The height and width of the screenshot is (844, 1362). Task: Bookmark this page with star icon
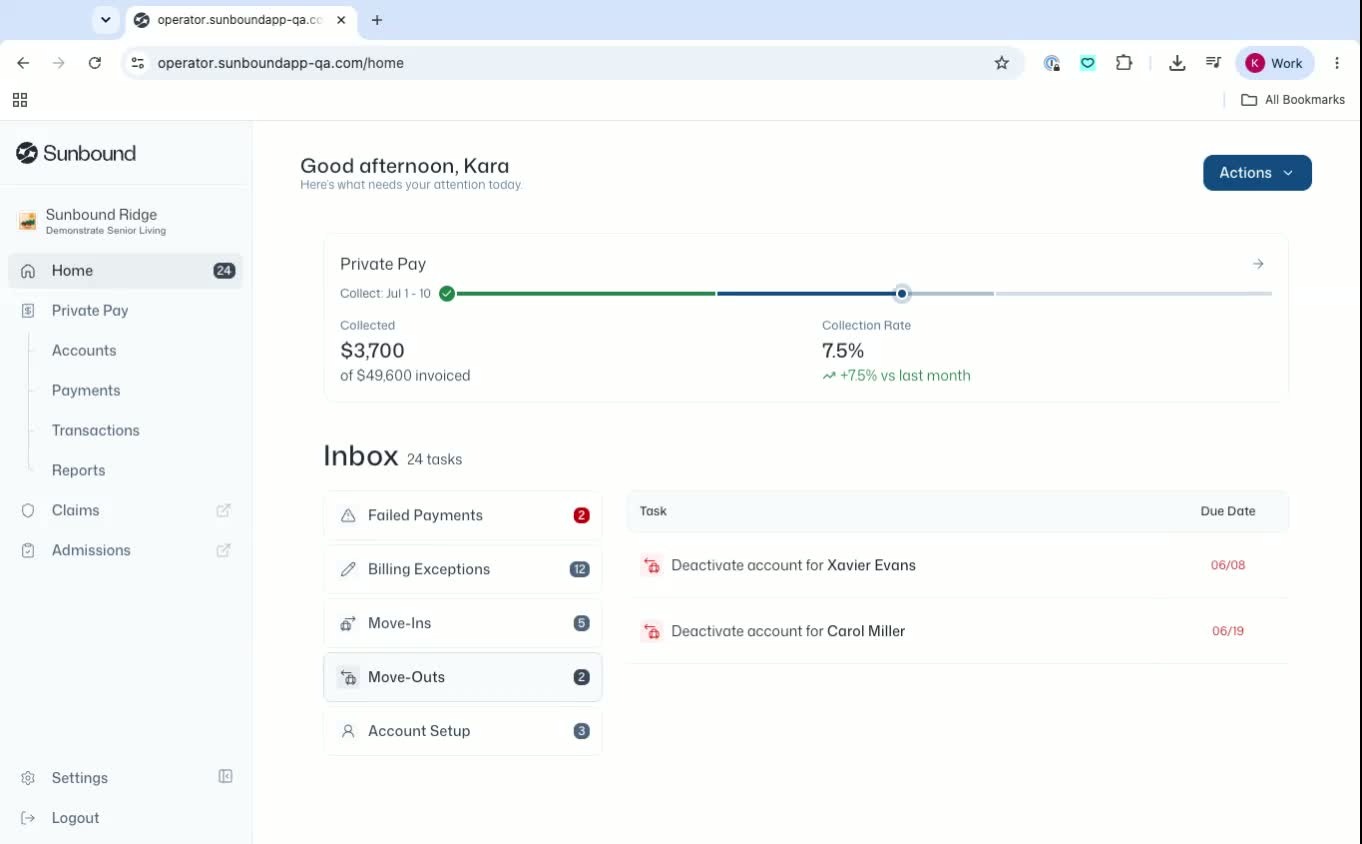pyautogui.click(x=1001, y=63)
